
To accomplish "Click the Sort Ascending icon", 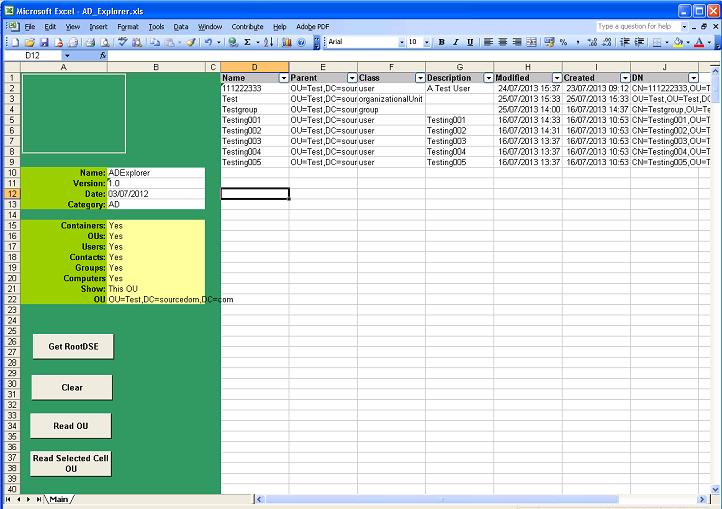I will (270, 43).
